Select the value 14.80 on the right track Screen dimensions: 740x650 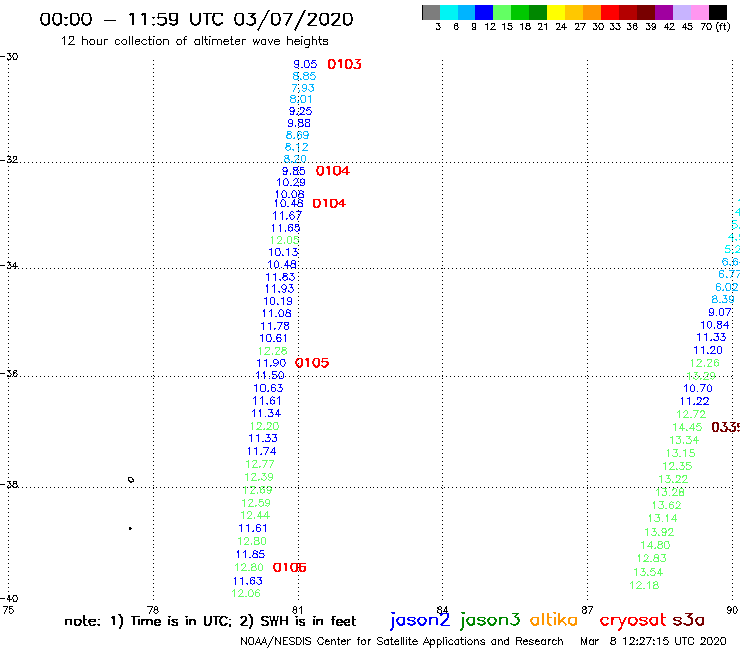[x=655, y=545]
